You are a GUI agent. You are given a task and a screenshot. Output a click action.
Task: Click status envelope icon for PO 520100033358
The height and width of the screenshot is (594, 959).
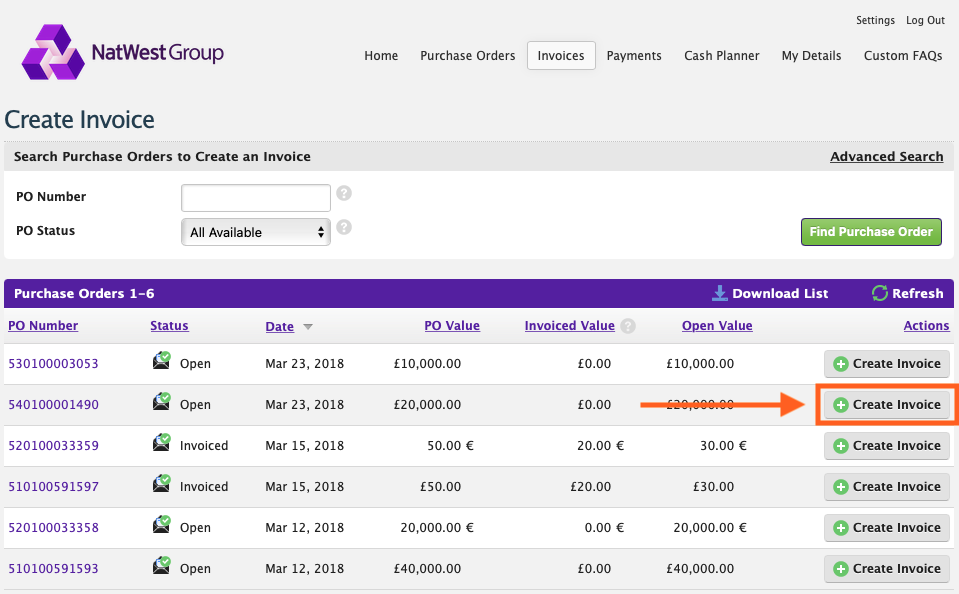(x=161, y=524)
